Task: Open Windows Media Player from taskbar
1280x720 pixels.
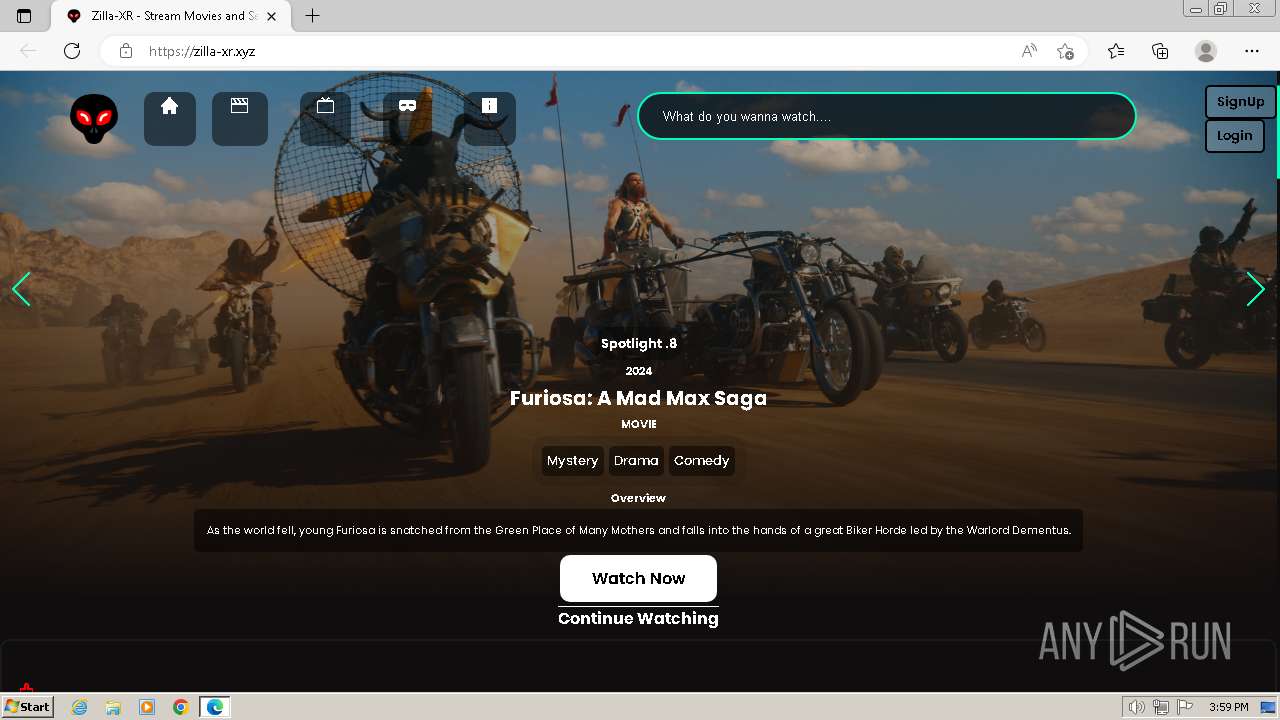Action: click(x=147, y=707)
